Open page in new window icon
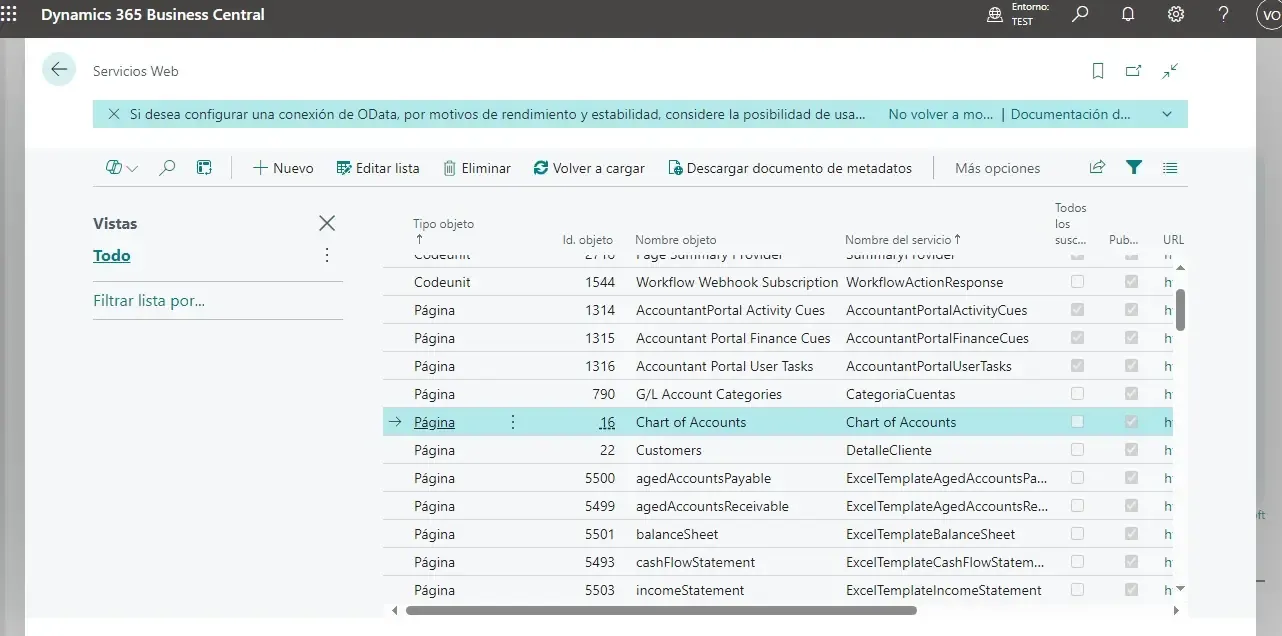1282x636 pixels. click(x=1133, y=71)
